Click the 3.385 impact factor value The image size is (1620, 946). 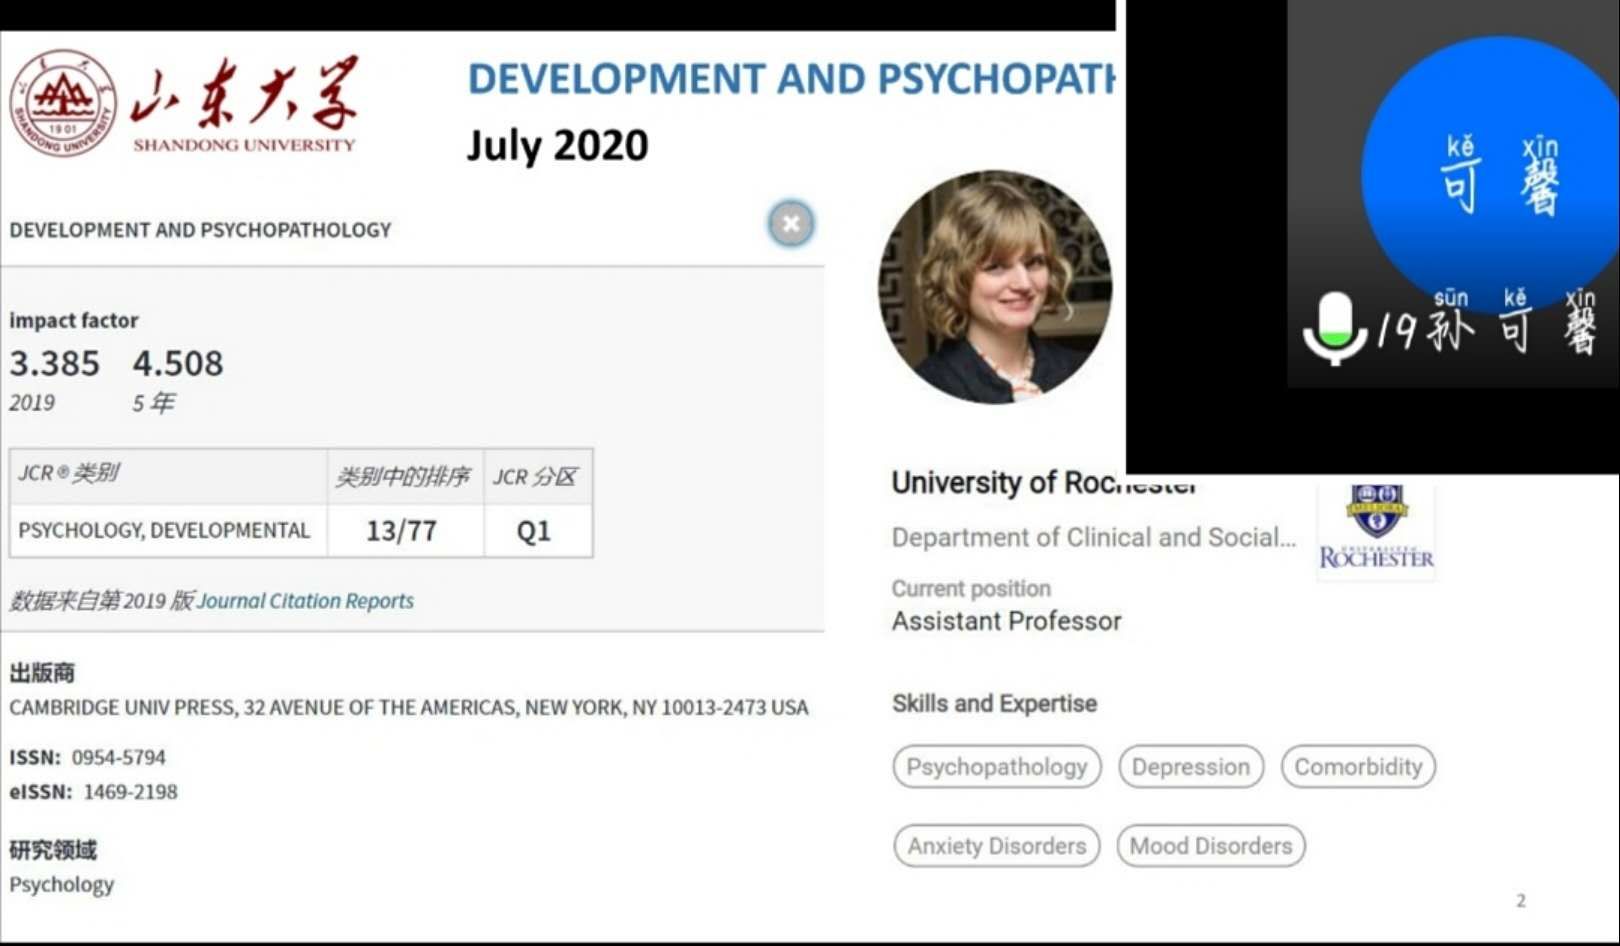[55, 363]
